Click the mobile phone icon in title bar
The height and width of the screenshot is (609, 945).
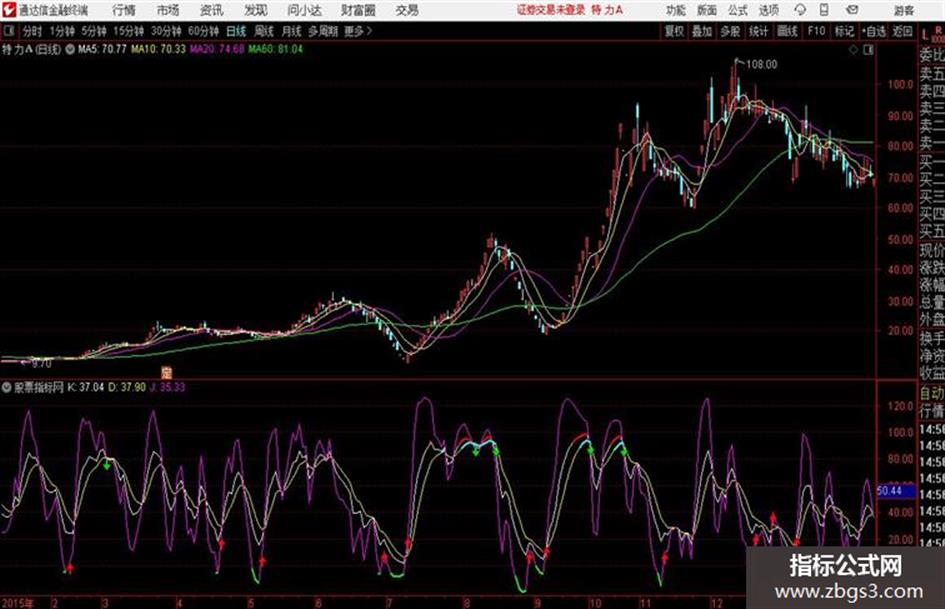tap(824, 10)
